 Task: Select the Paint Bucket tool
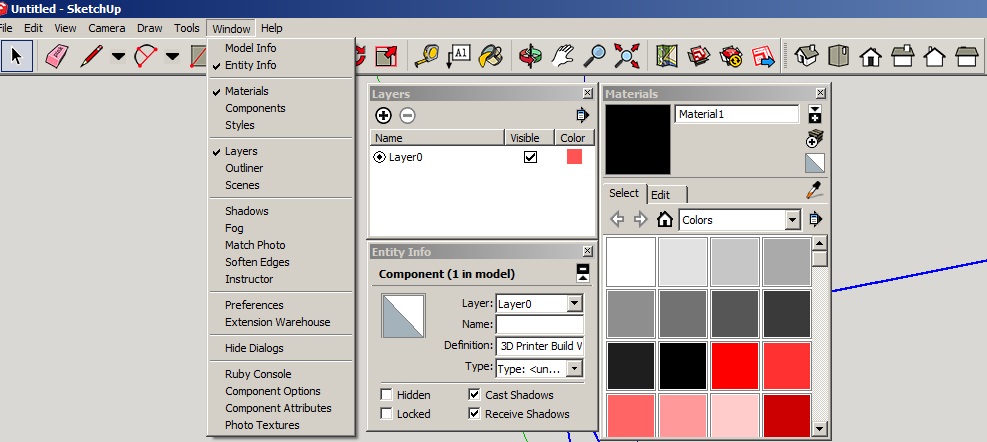490,56
